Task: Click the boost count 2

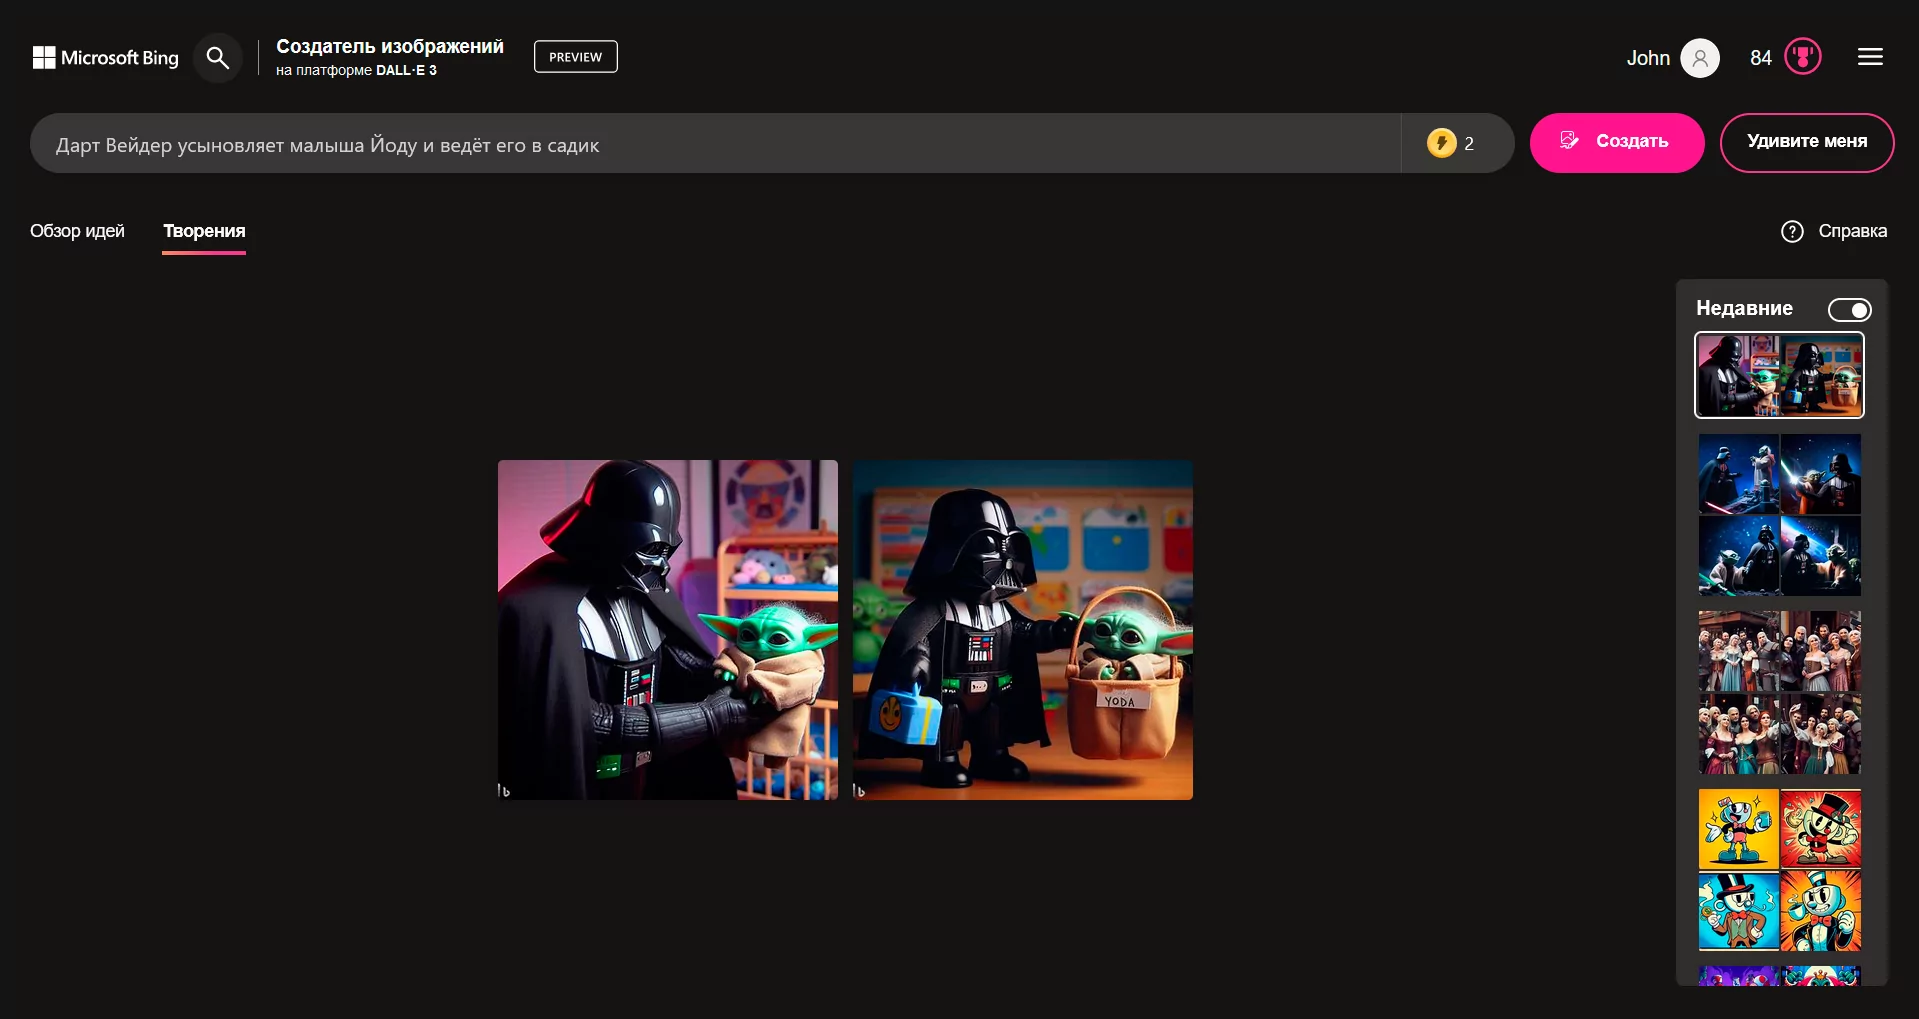Action: [x=1469, y=144]
